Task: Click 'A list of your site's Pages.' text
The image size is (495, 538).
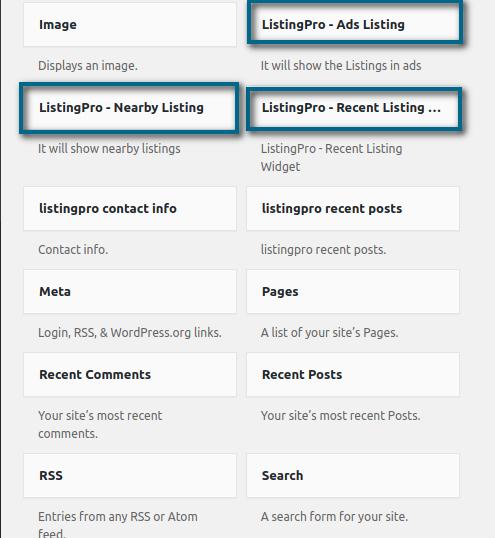Action: coord(330,333)
